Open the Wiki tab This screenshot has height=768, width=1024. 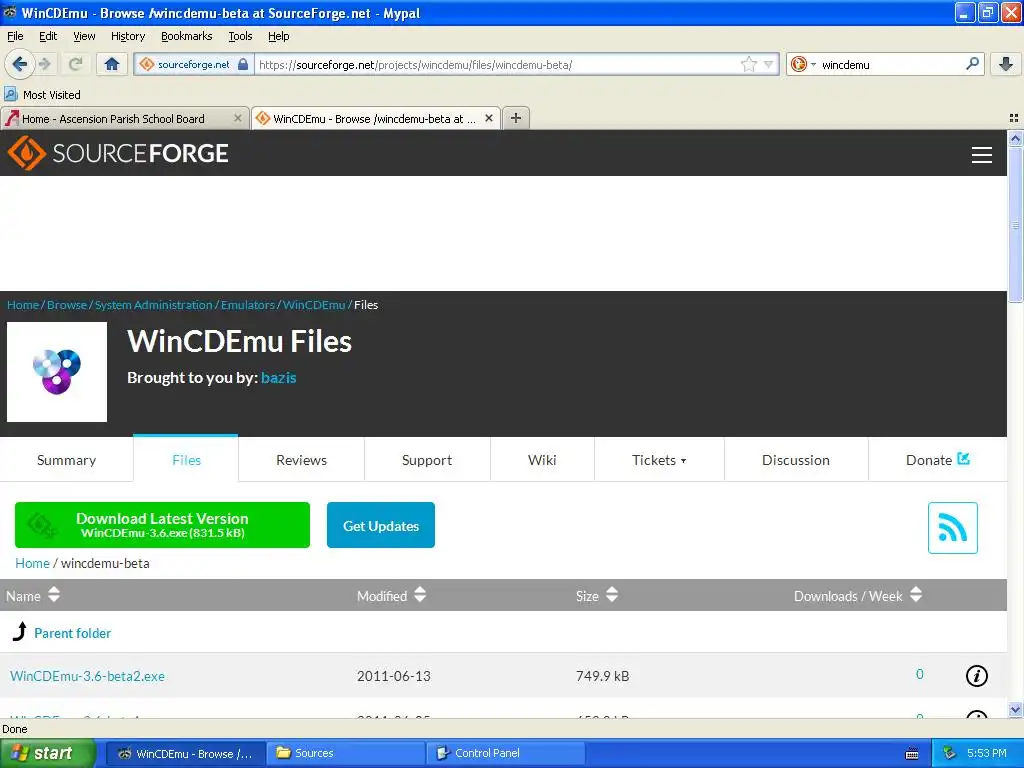click(x=542, y=460)
